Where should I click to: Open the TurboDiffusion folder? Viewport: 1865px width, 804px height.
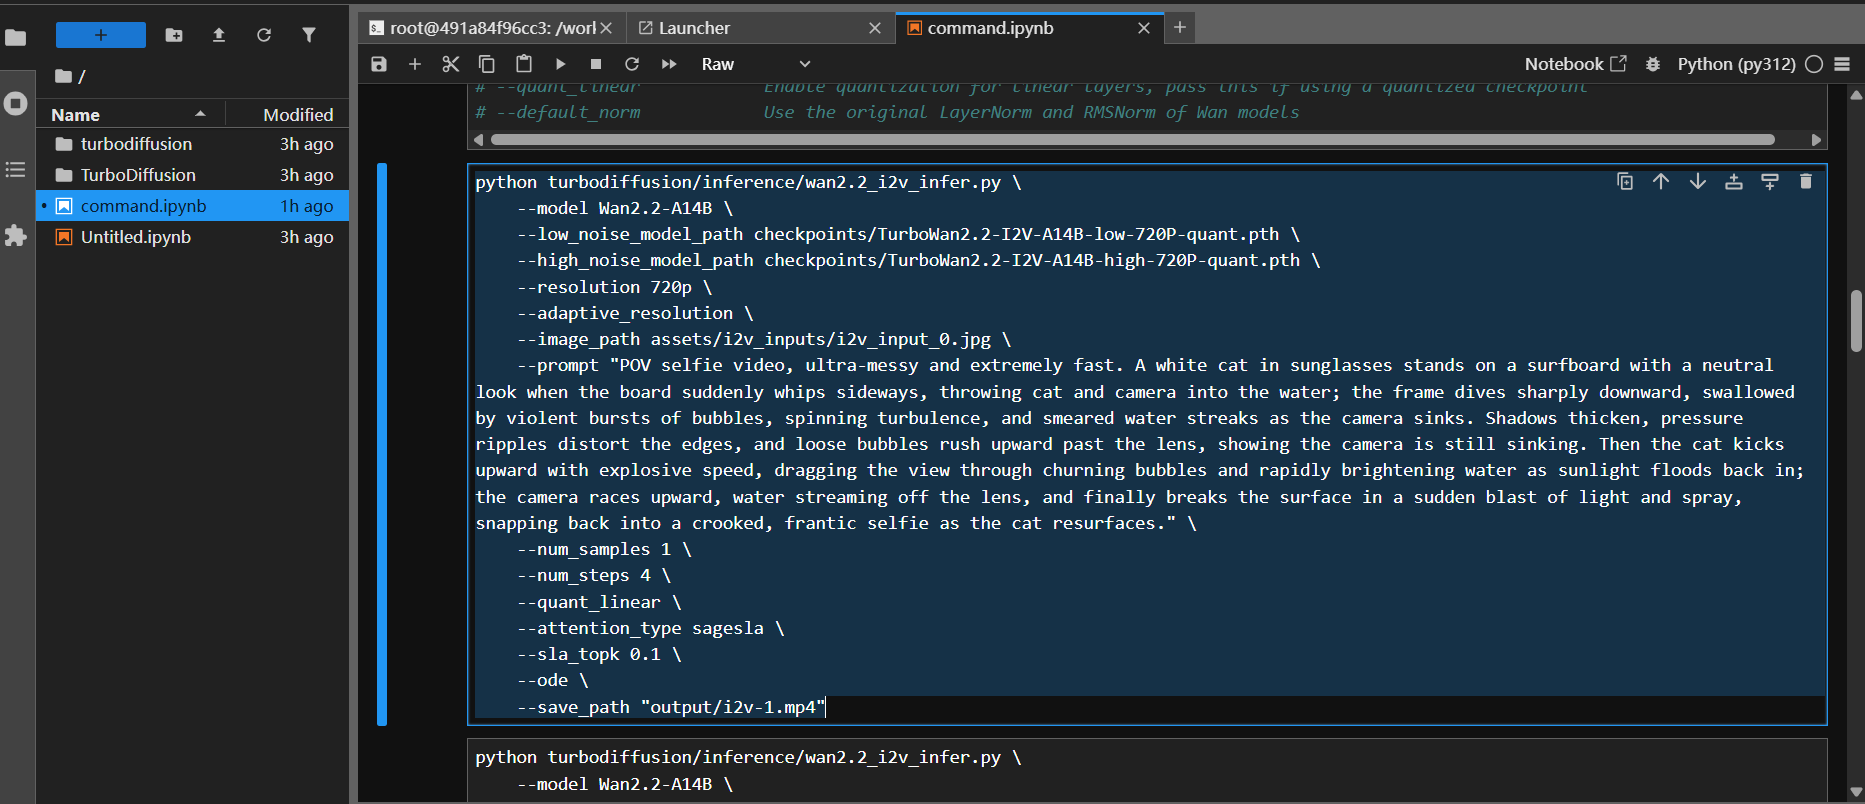pos(138,175)
